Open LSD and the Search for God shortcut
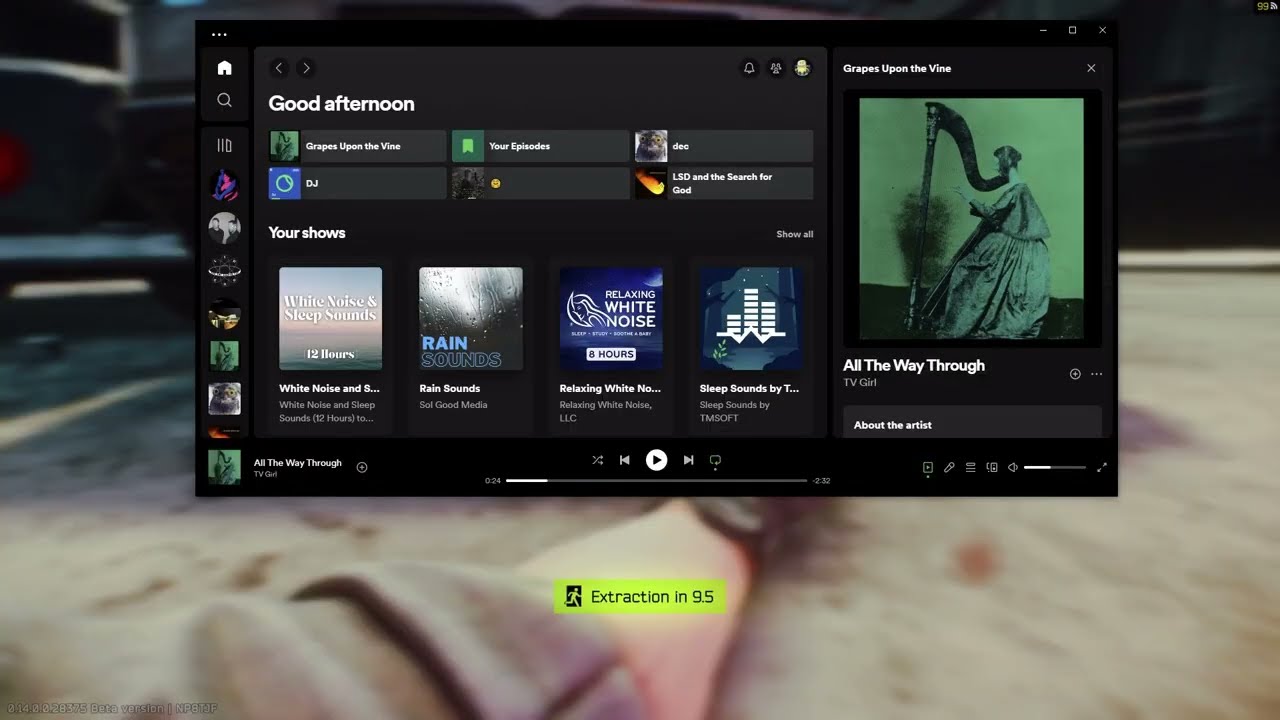This screenshot has width=1280, height=720. point(724,183)
